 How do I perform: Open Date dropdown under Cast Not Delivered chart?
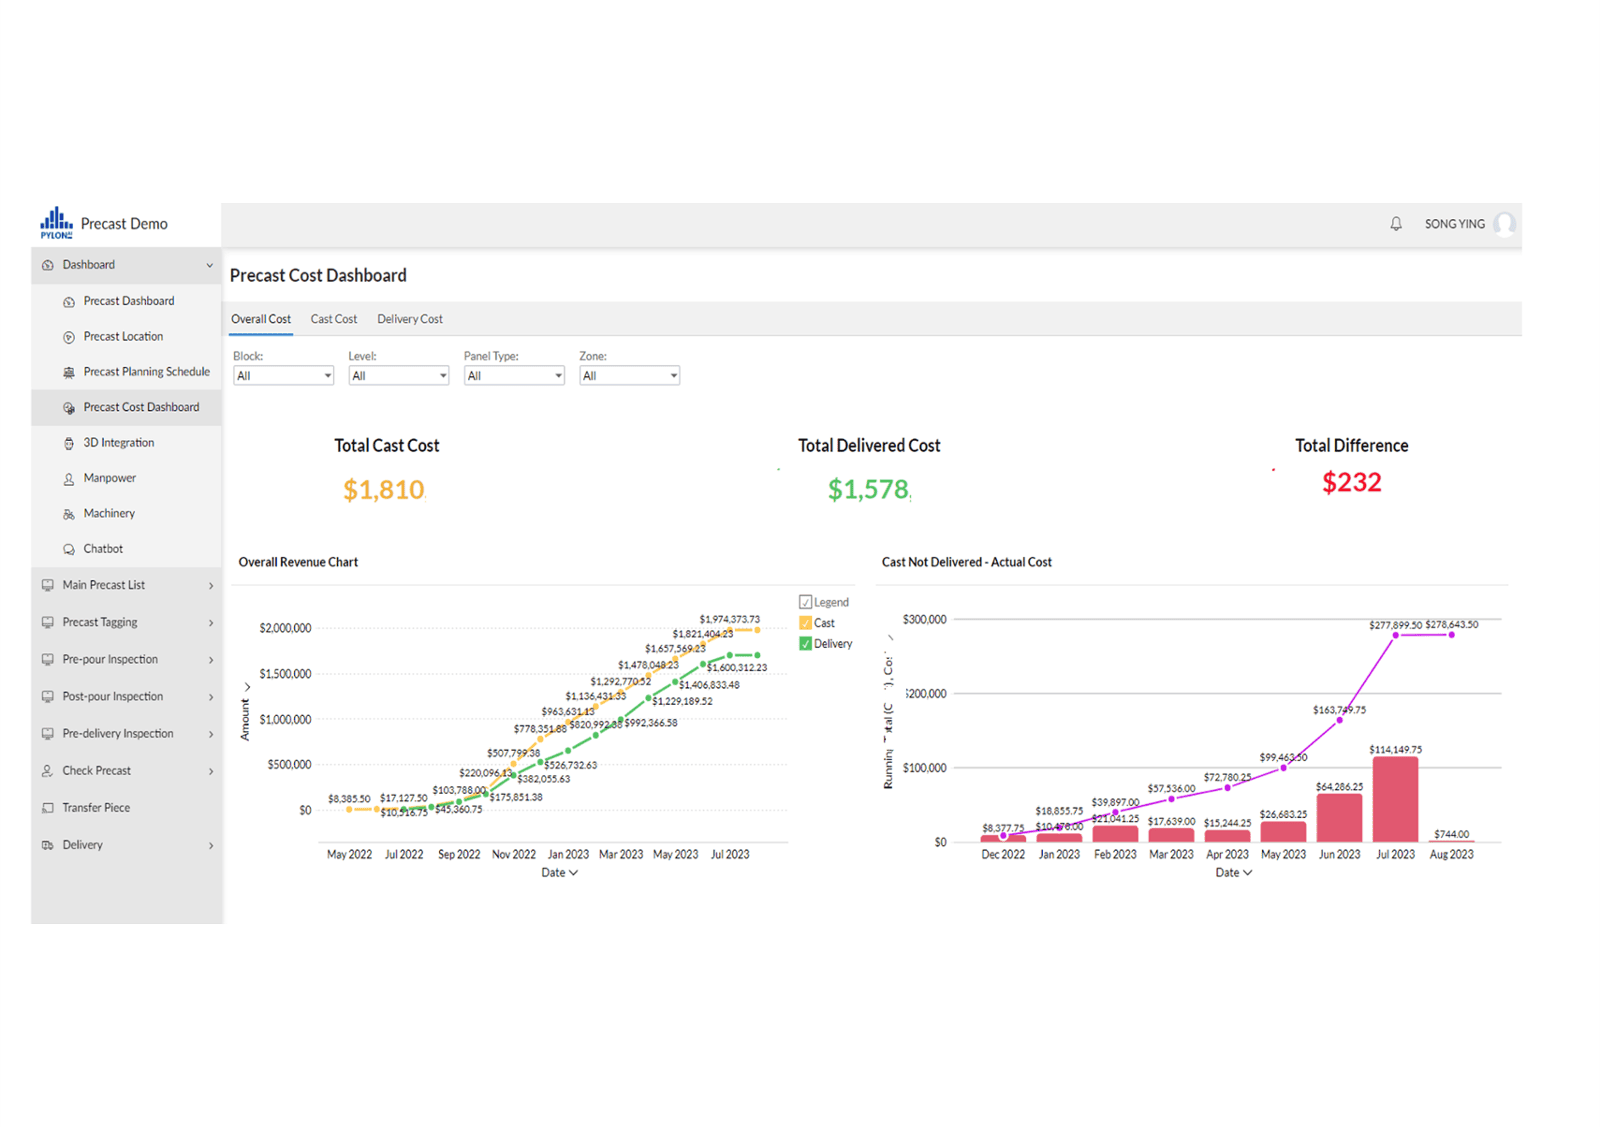coord(1234,873)
